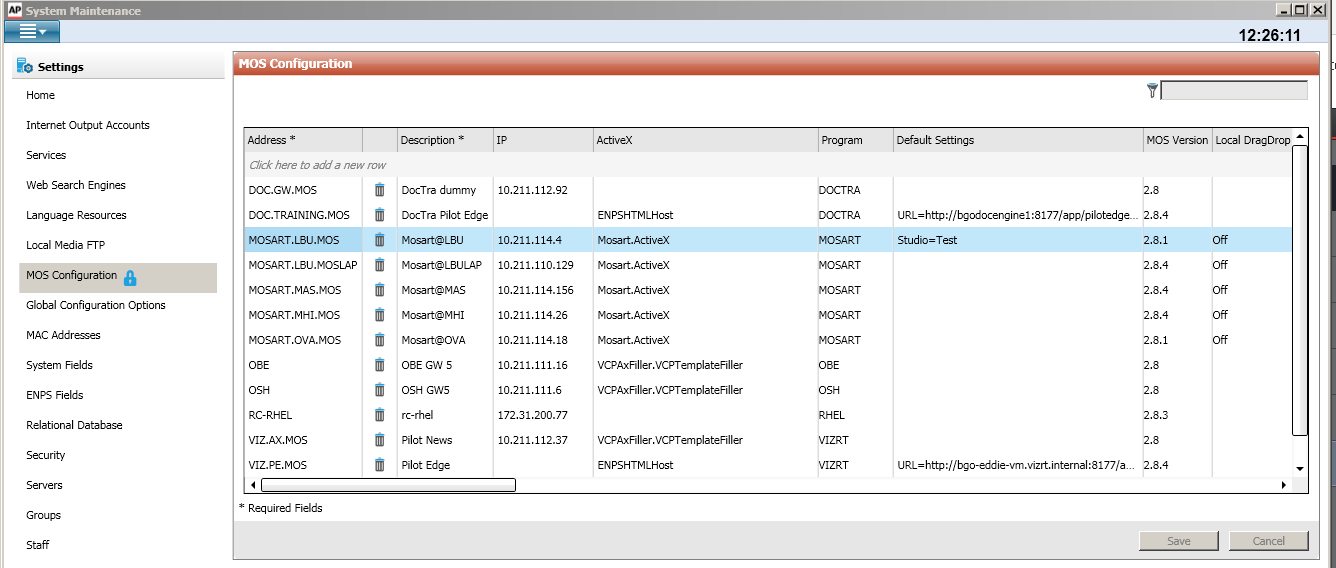Sort table by MOS Version column header
This screenshot has width=1336, height=568.
1176,140
